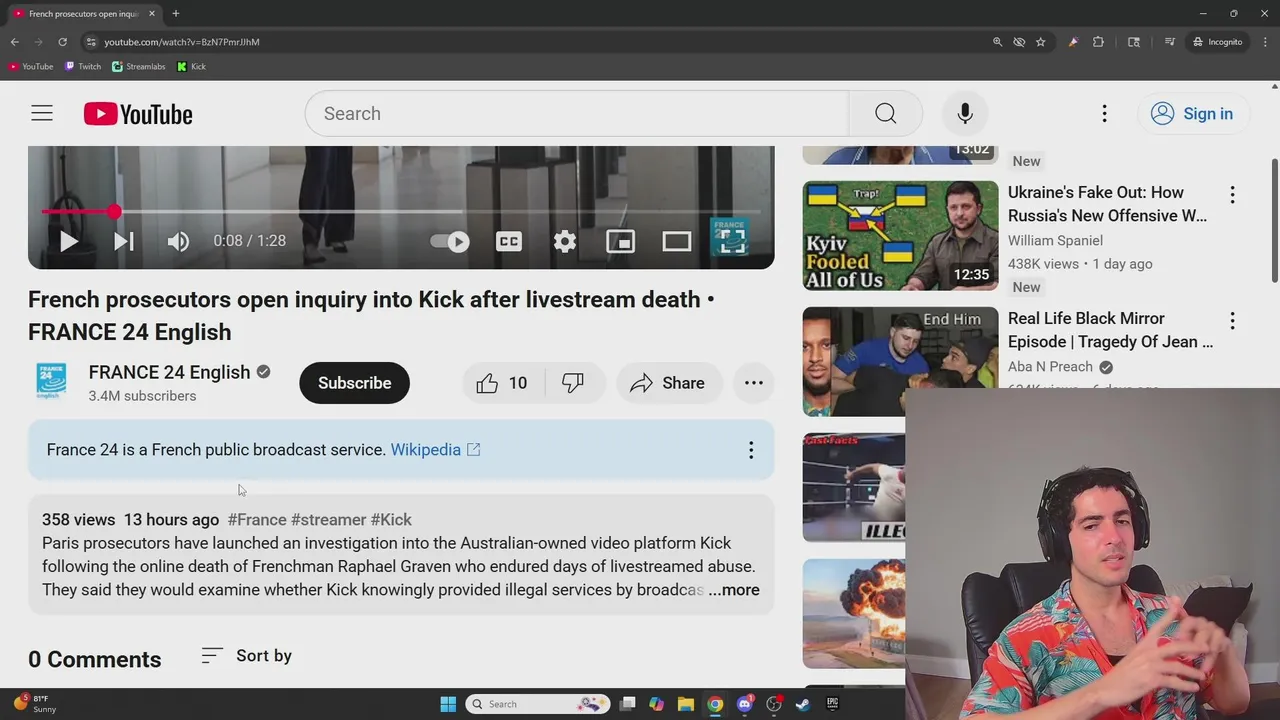Seek using the red progress bar handle
Image resolution: width=1280 pixels, height=720 pixels.
(114, 211)
